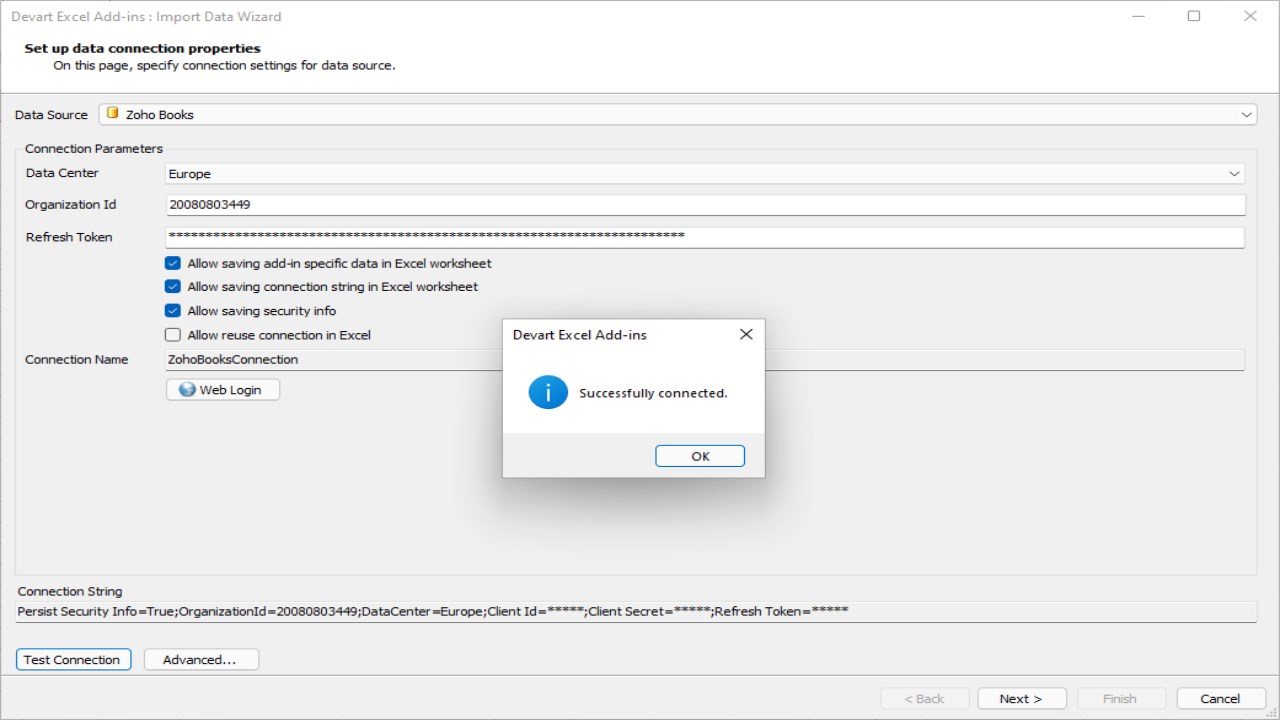Enable Allow reuse connection in Excel
Viewport: 1280px width, 720px height.
[173, 335]
